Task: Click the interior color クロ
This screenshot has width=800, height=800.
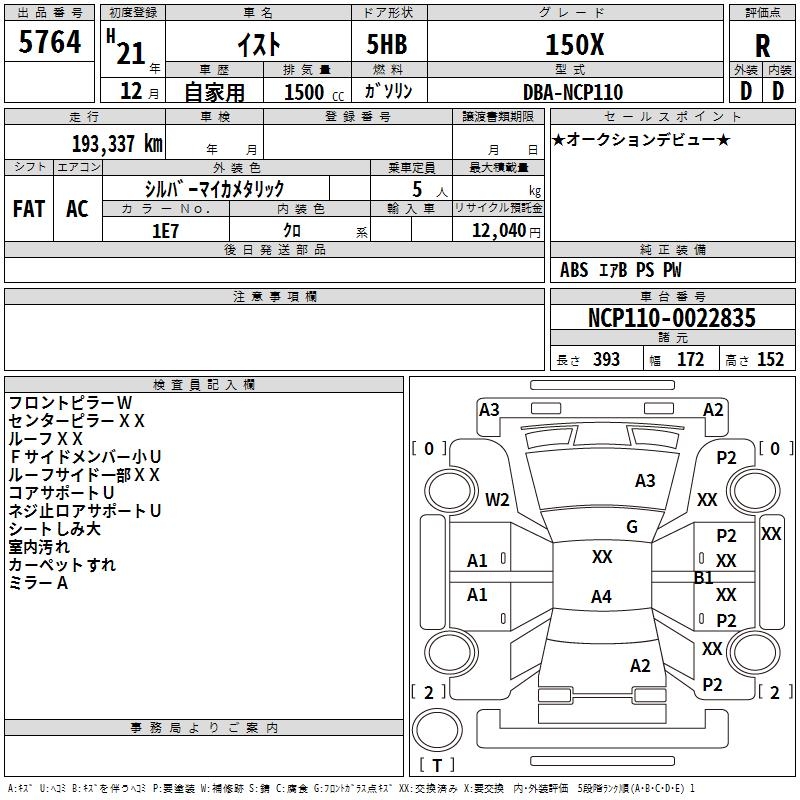Action: (292, 231)
